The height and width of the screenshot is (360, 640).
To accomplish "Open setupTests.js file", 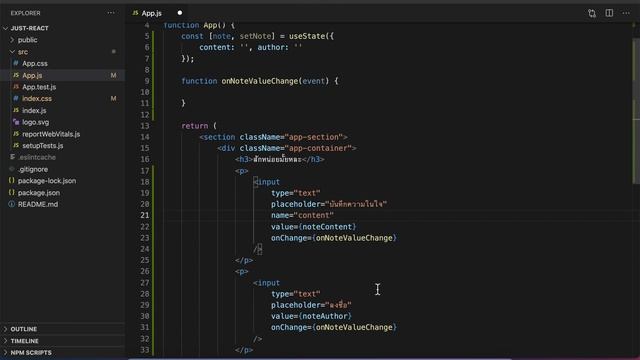I will point(43,145).
